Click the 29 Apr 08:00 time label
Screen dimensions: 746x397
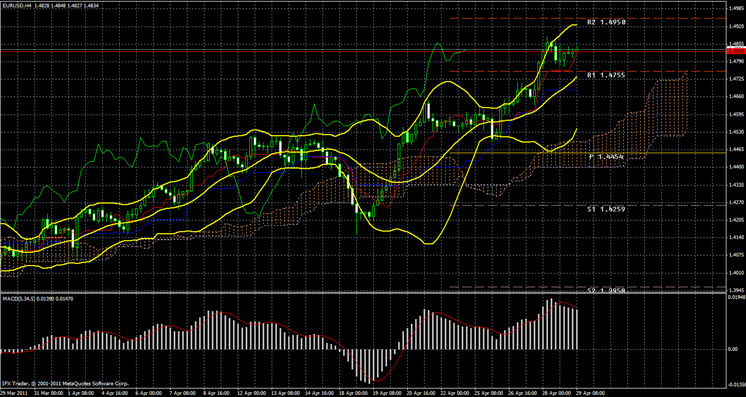[590, 394]
